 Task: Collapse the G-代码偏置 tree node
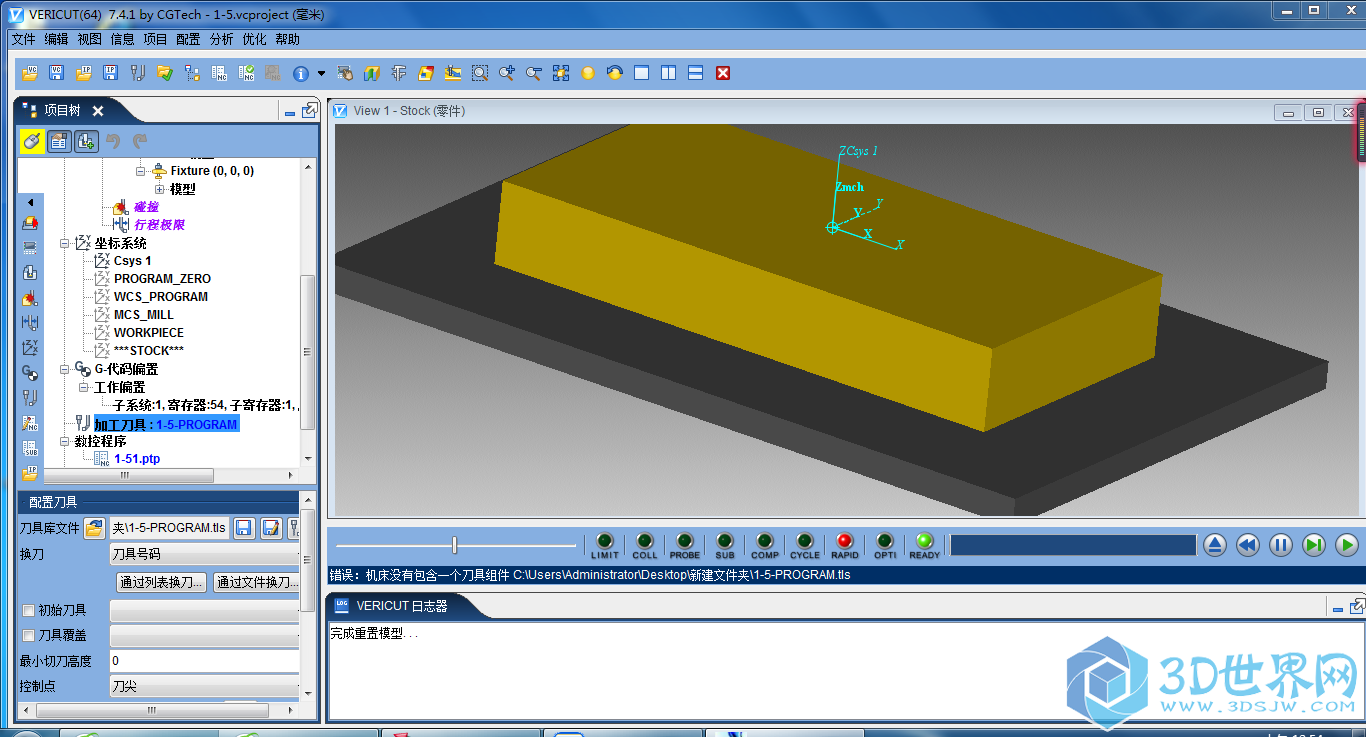65,369
